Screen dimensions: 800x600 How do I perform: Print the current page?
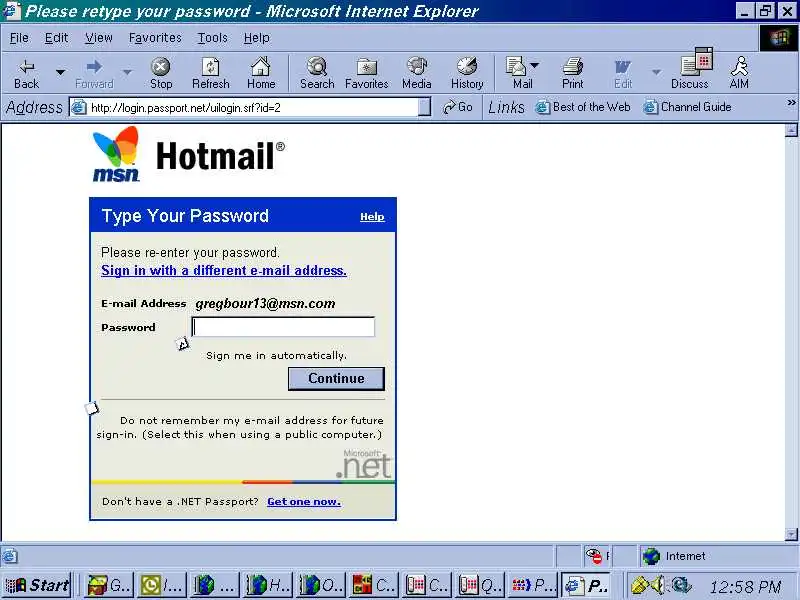pyautogui.click(x=572, y=72)
